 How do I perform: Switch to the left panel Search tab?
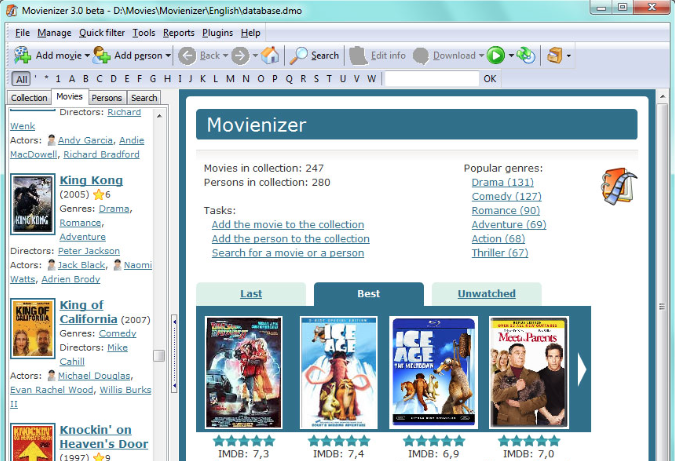click(x=144, y=98)
